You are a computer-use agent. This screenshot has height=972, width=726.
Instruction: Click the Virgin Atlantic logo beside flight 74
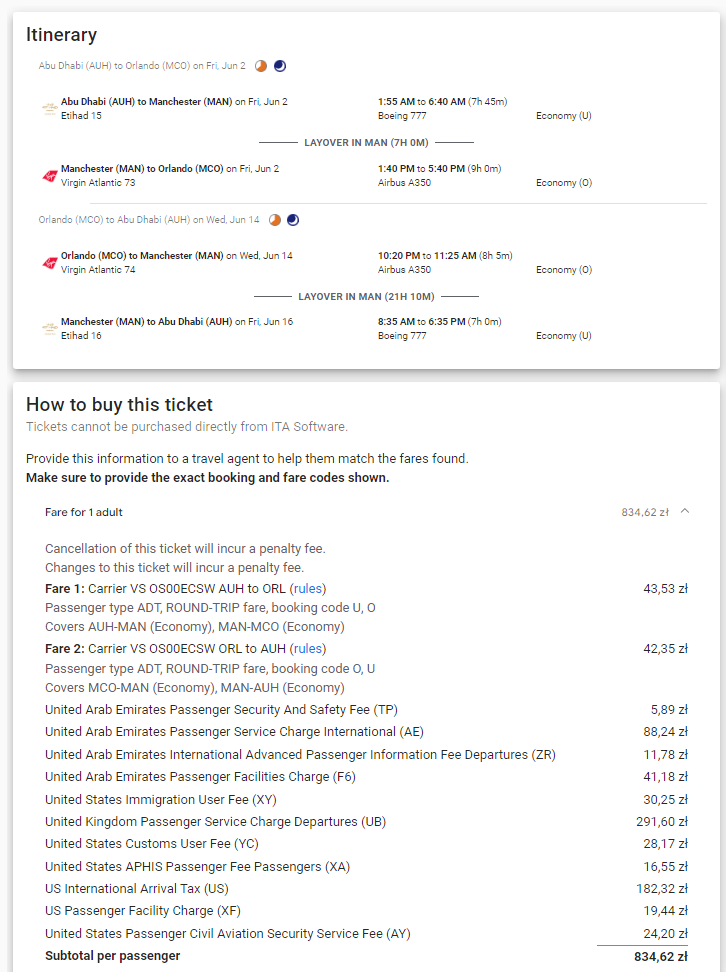coord(50,262)
